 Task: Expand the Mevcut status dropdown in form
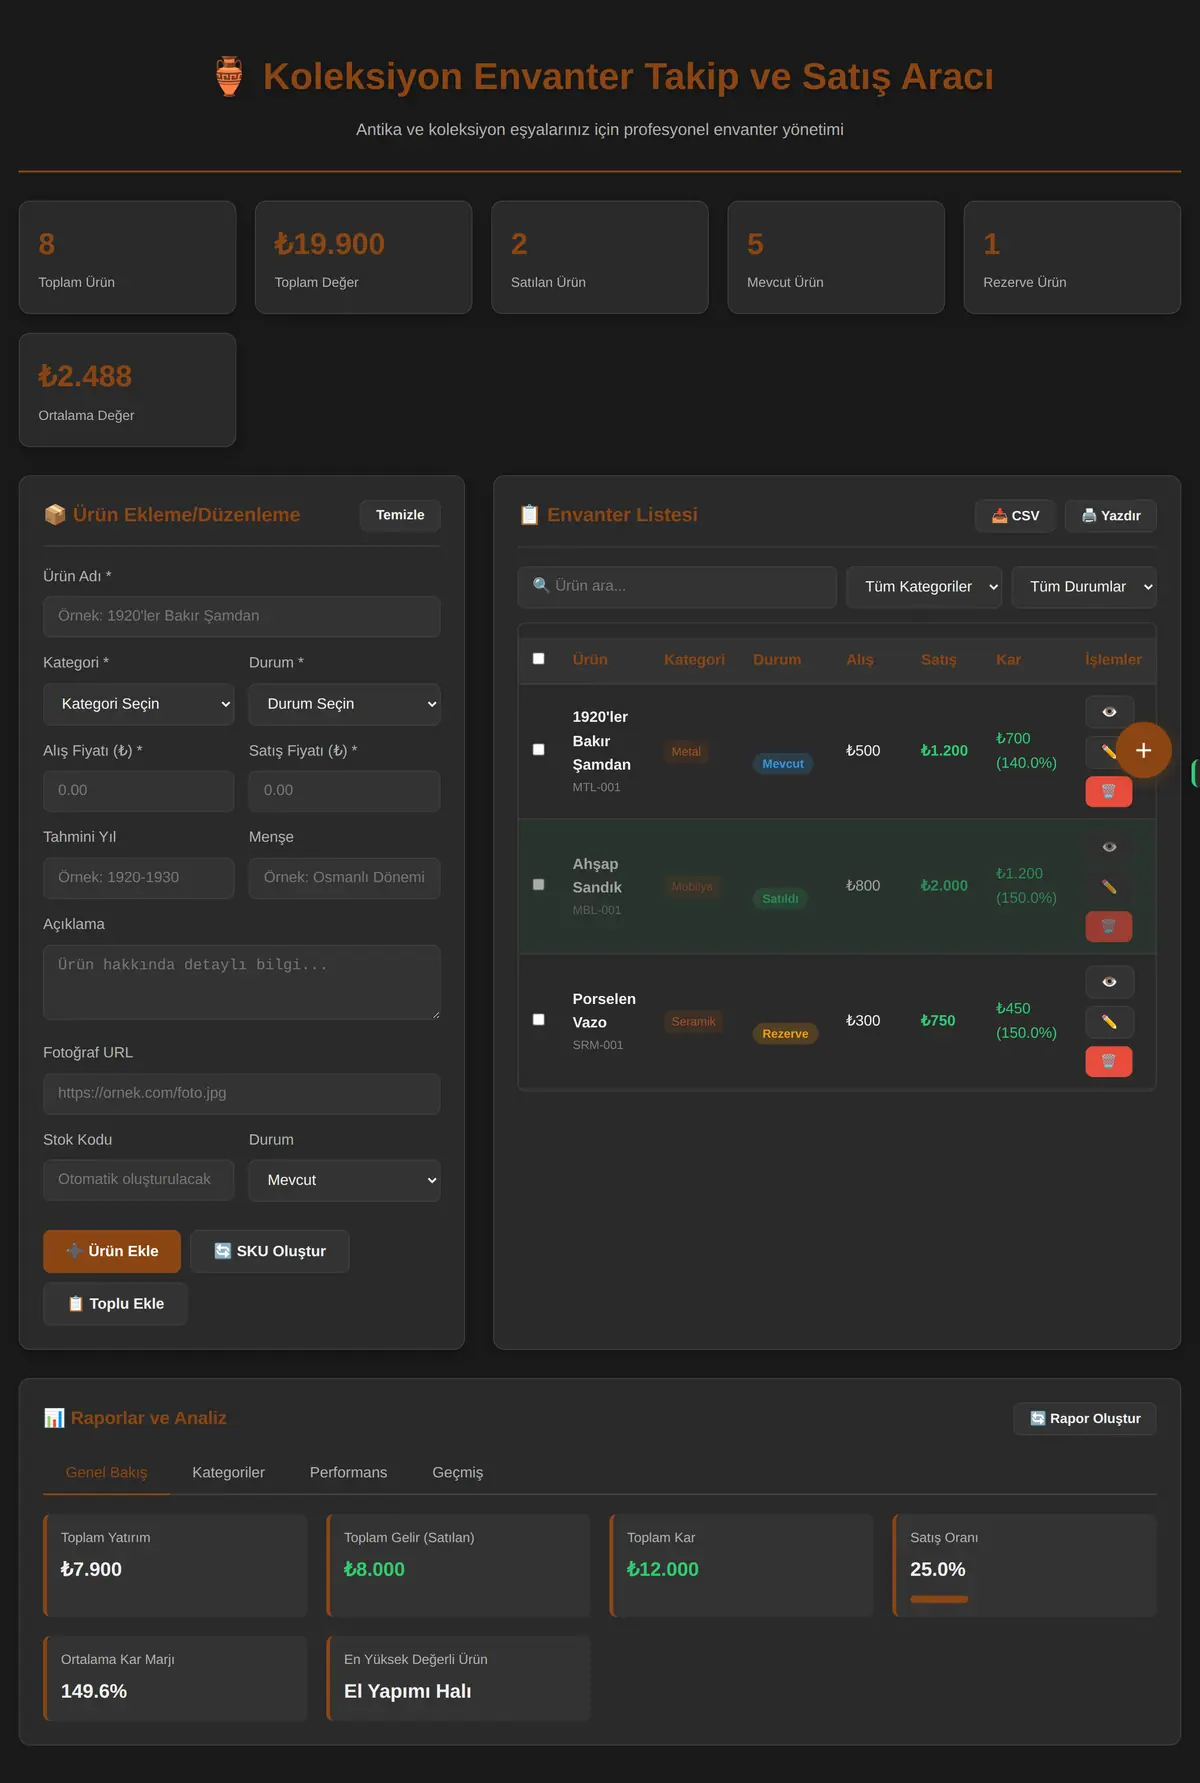pyautogui.click(x=345, y=1180)
